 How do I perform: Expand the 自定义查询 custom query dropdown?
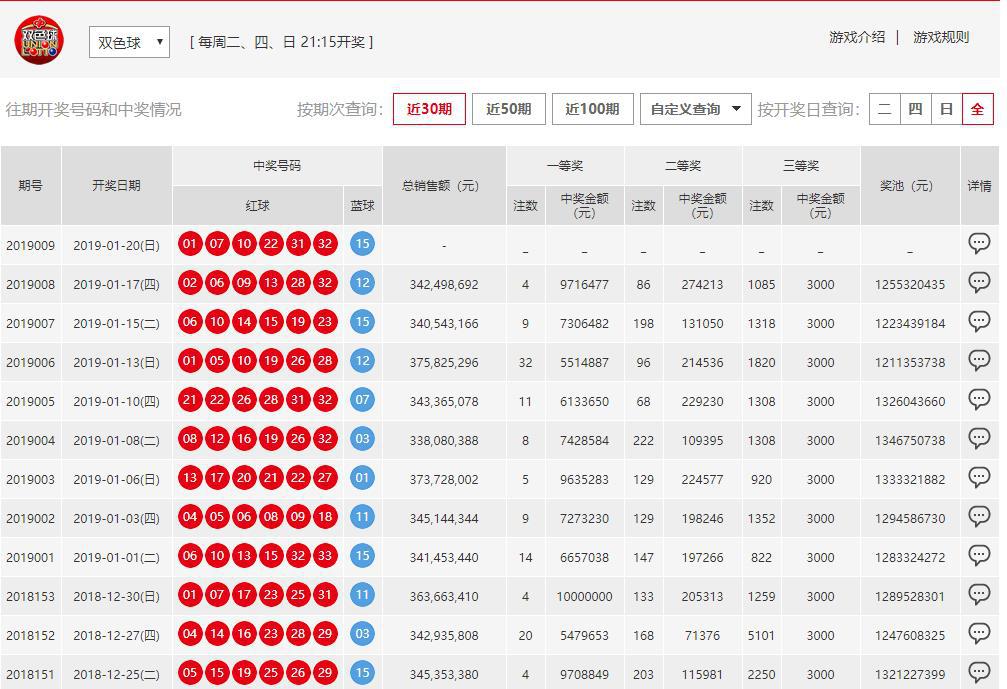tap(696, 109)
